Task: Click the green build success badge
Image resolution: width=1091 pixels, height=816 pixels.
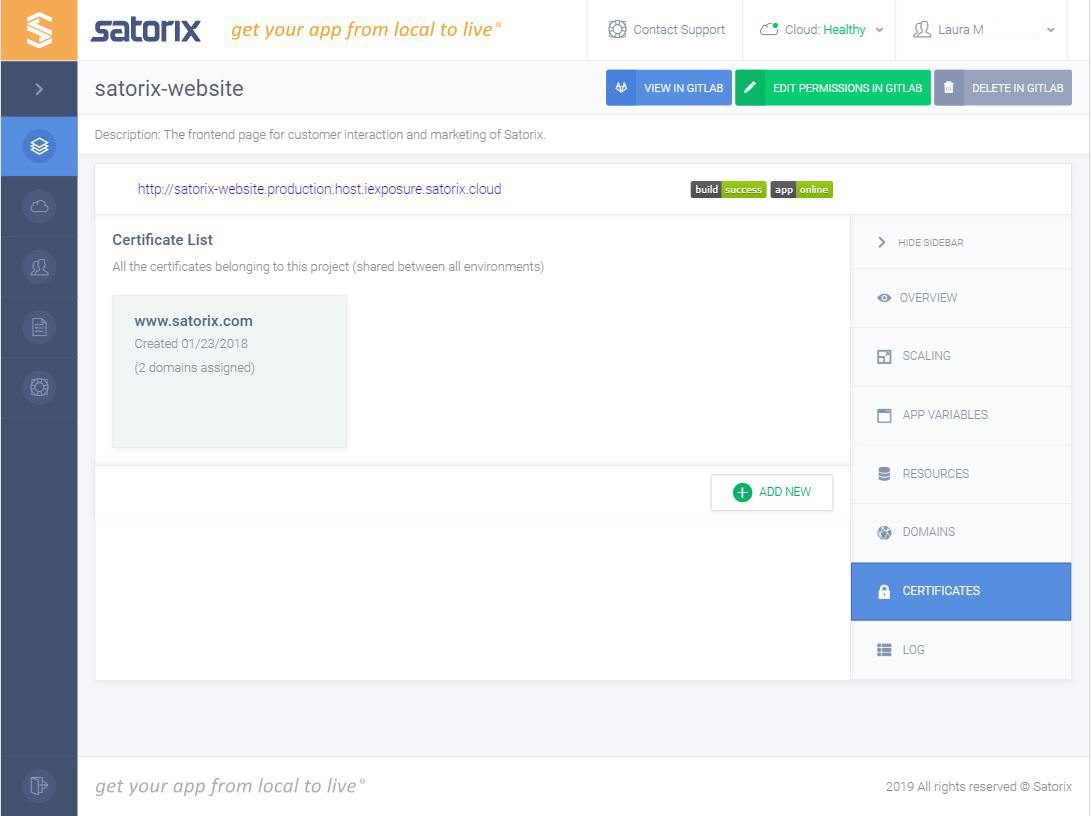Action: click(728, 189)
